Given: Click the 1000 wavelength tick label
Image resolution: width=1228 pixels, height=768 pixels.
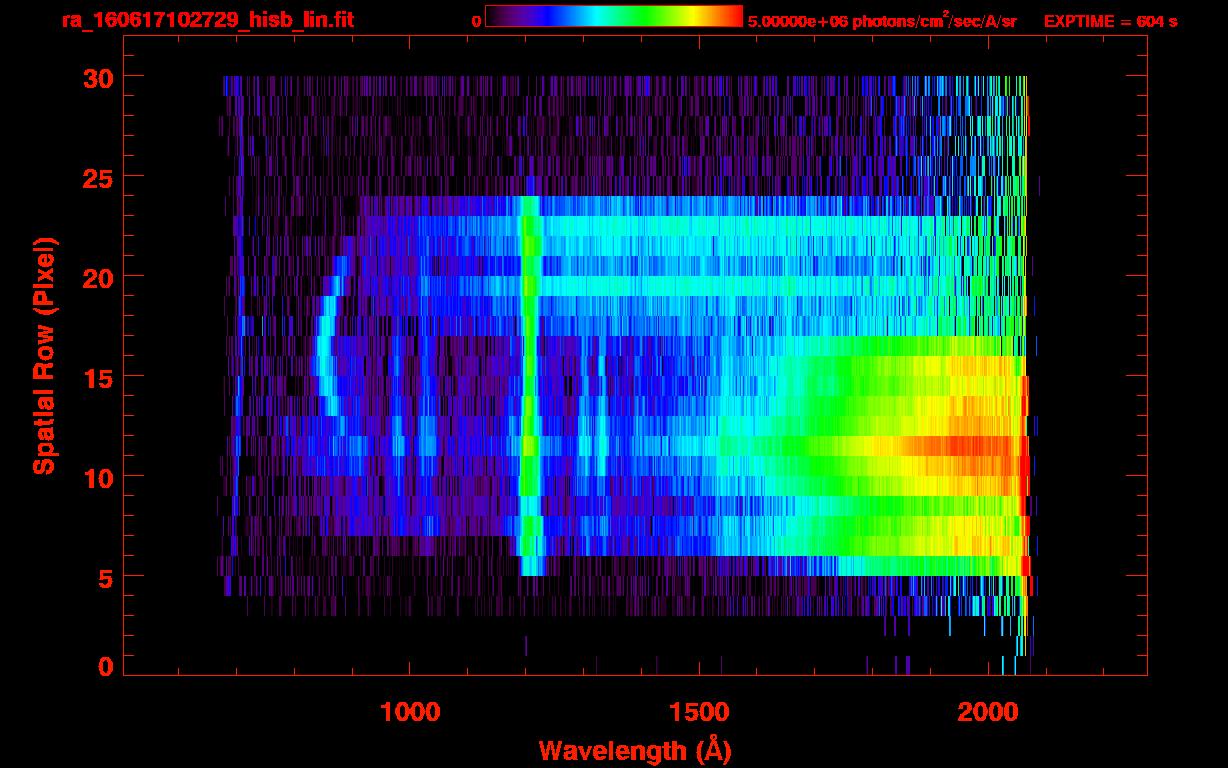Looking at the screenshot, I should [409, 712].
